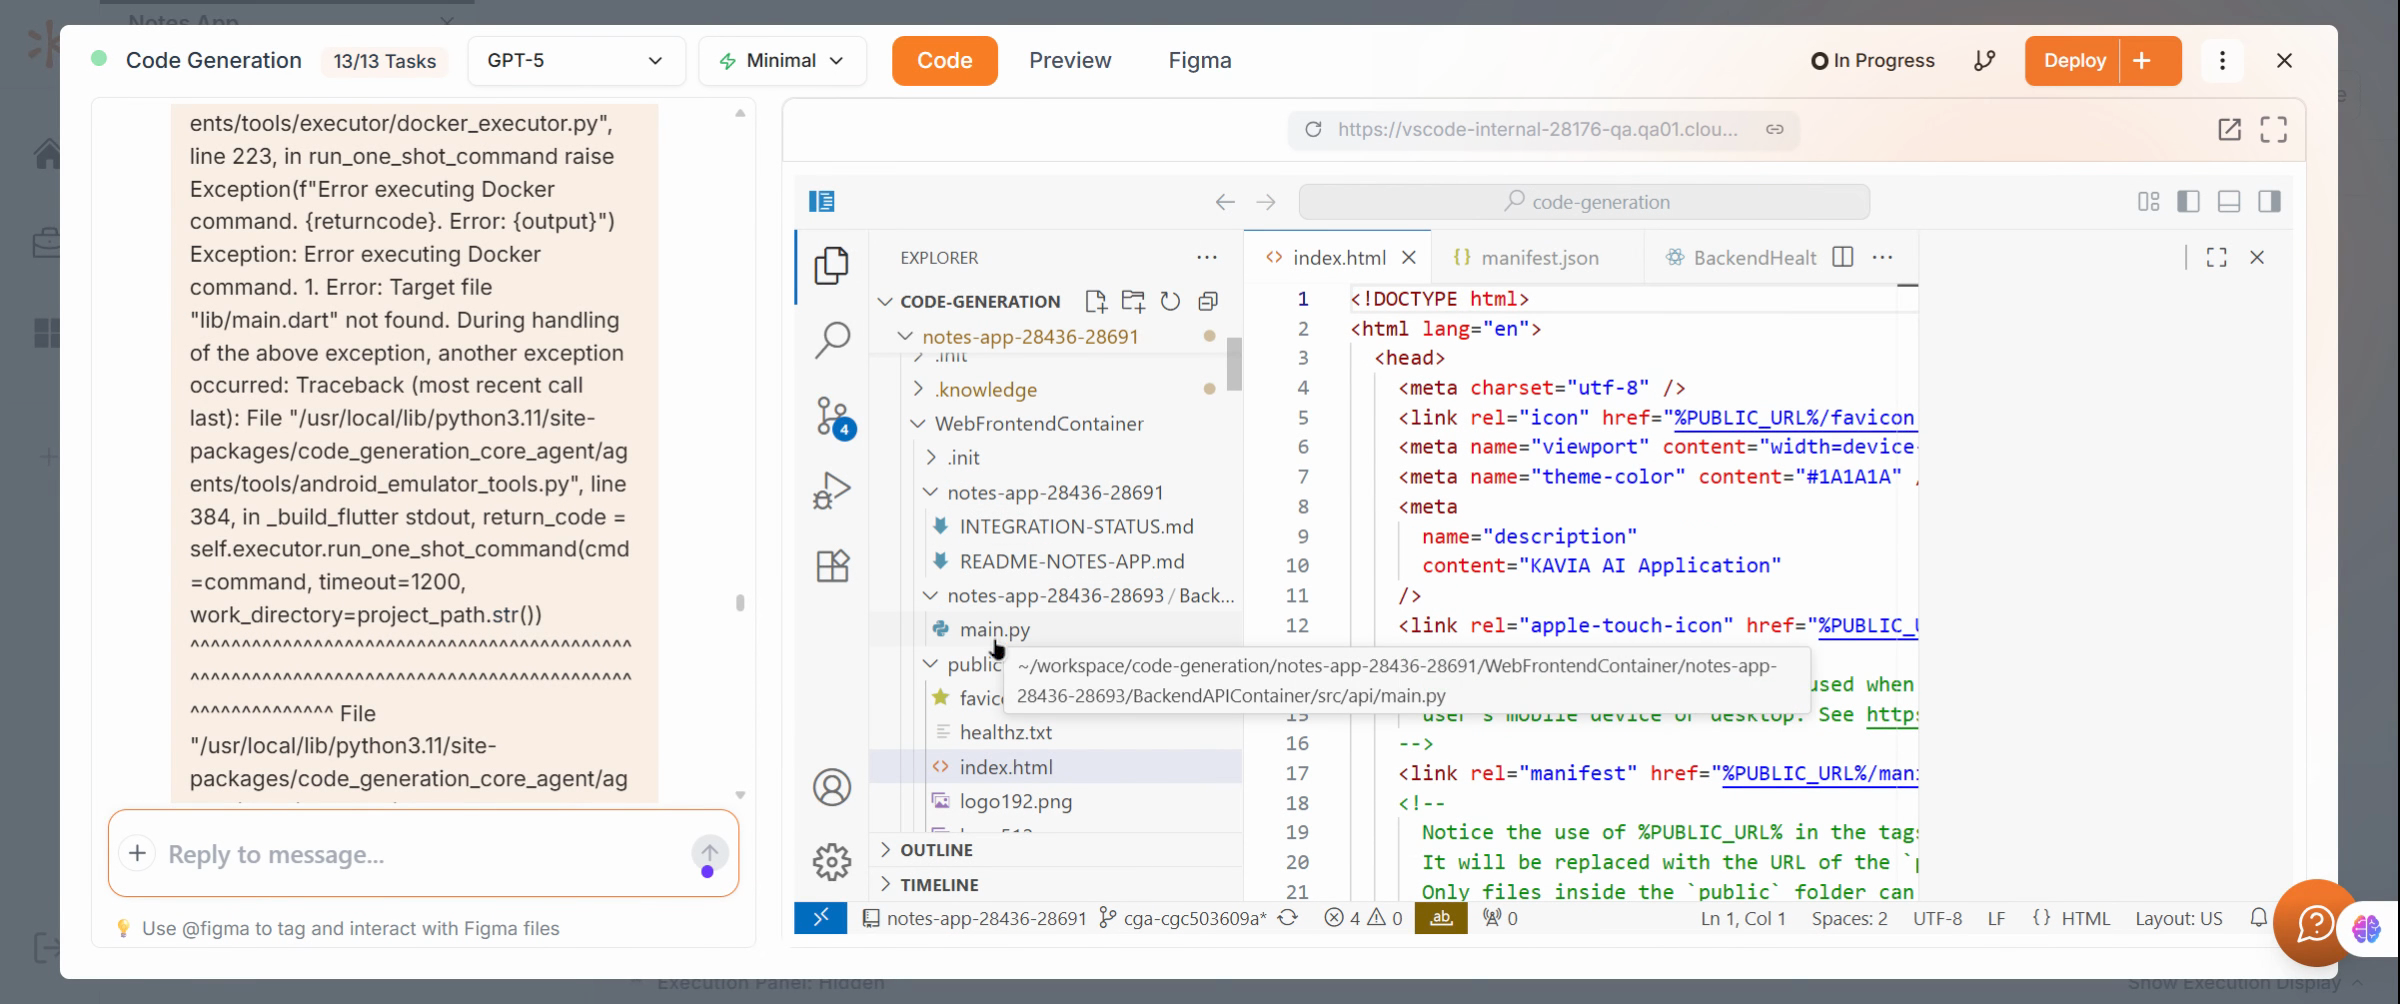Click the notifications bell in status bar
This screenshot has height=1004, width=2400.
(x=2258, y=918)
